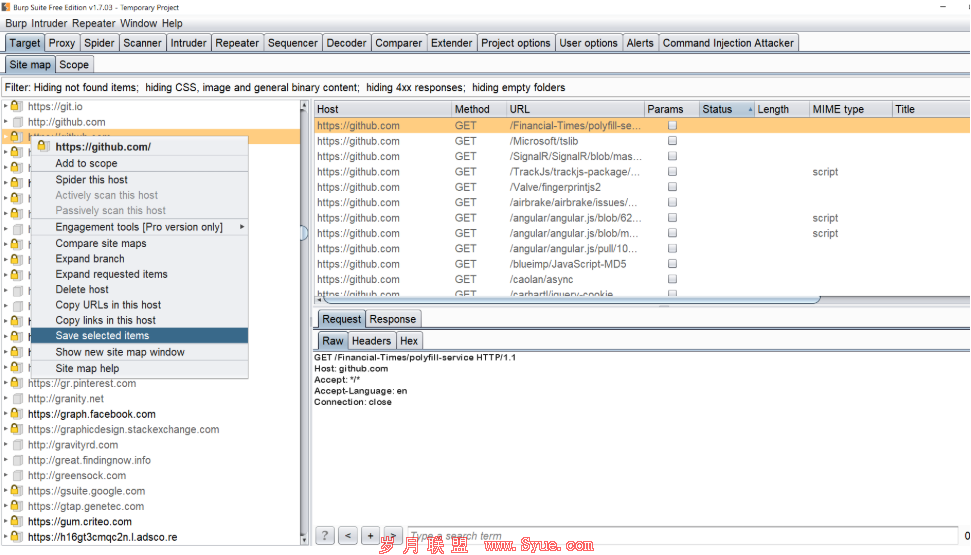Image resolution: width=971 pixels, height=555 pixels.
Task: Toggle Params checkbox for /TrackJs/trackjs-package row
Action: point(673,172)
